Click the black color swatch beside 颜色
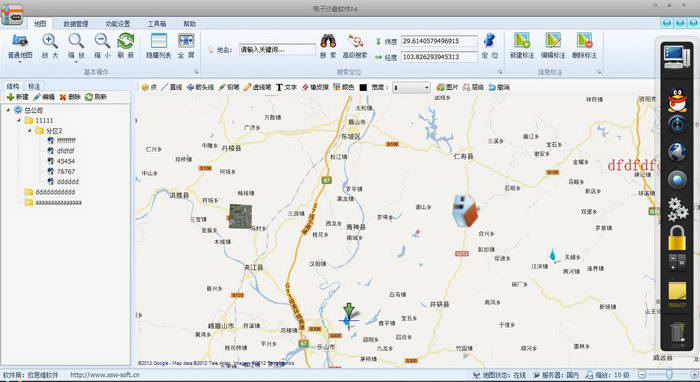 pyautogui.click(x=363, y=87)
